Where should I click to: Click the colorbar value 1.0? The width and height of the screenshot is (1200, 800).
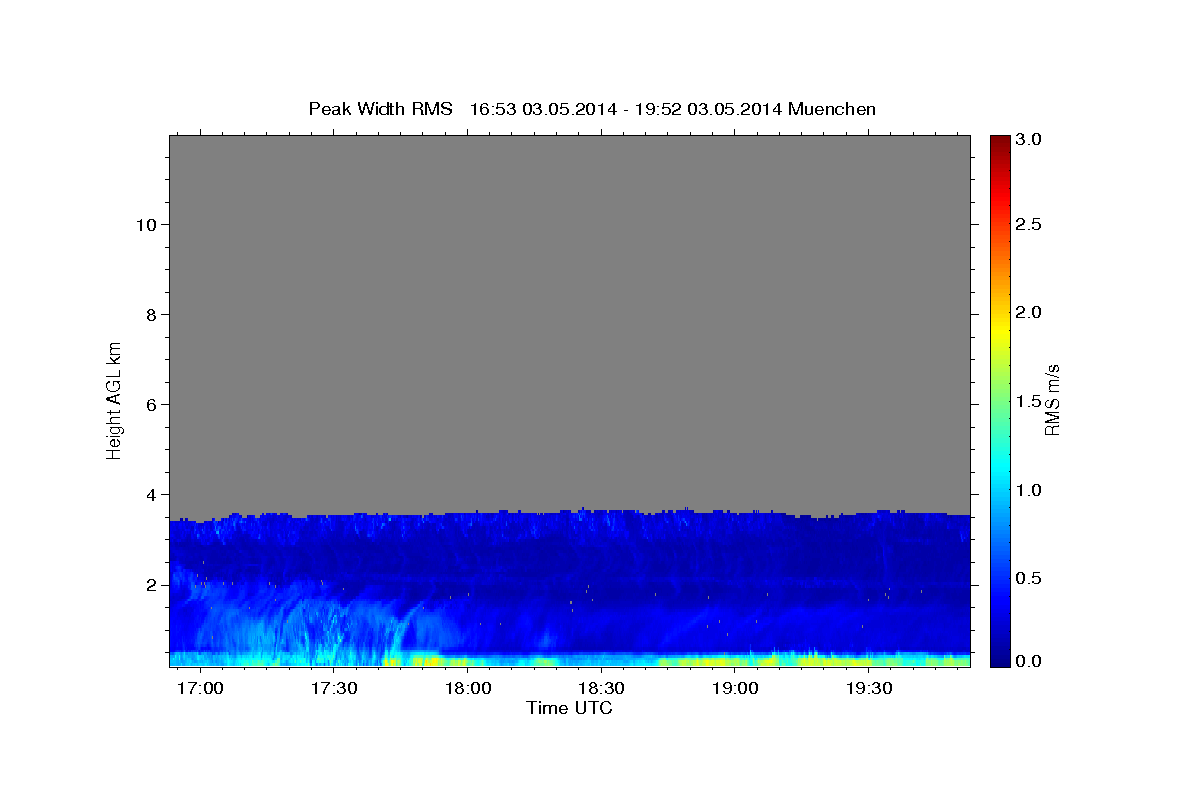tap(1030, 490)
